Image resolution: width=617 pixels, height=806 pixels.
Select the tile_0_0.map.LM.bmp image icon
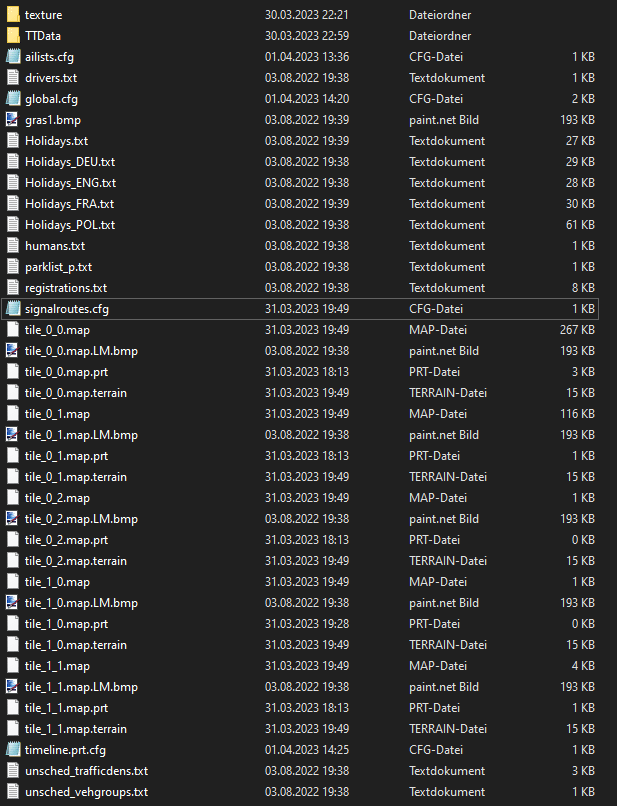tap(13, 351)
